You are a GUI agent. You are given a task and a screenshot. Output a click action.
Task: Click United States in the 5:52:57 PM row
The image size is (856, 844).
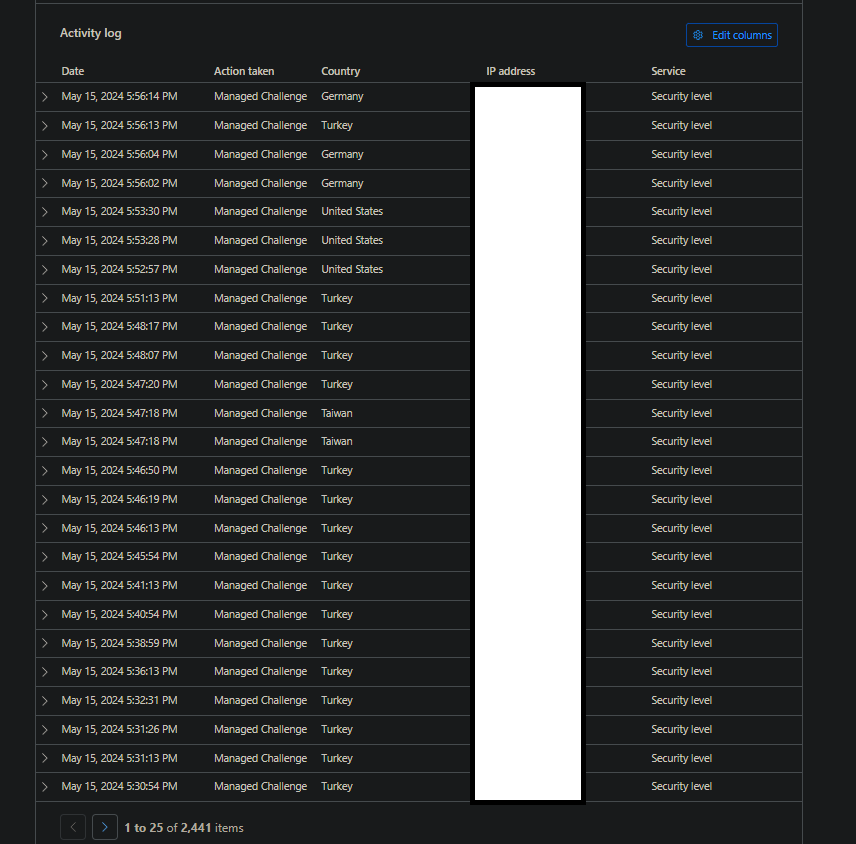352,269
